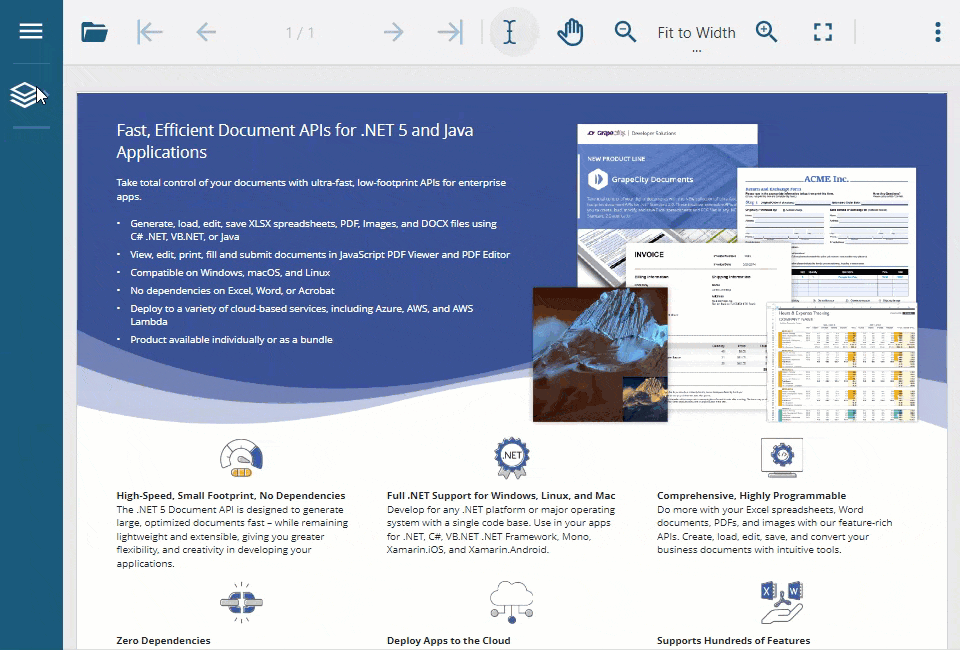Go to the next page arrow
Image resolution: width=960 pixels, height=650 pixels.
click(393, 32)
